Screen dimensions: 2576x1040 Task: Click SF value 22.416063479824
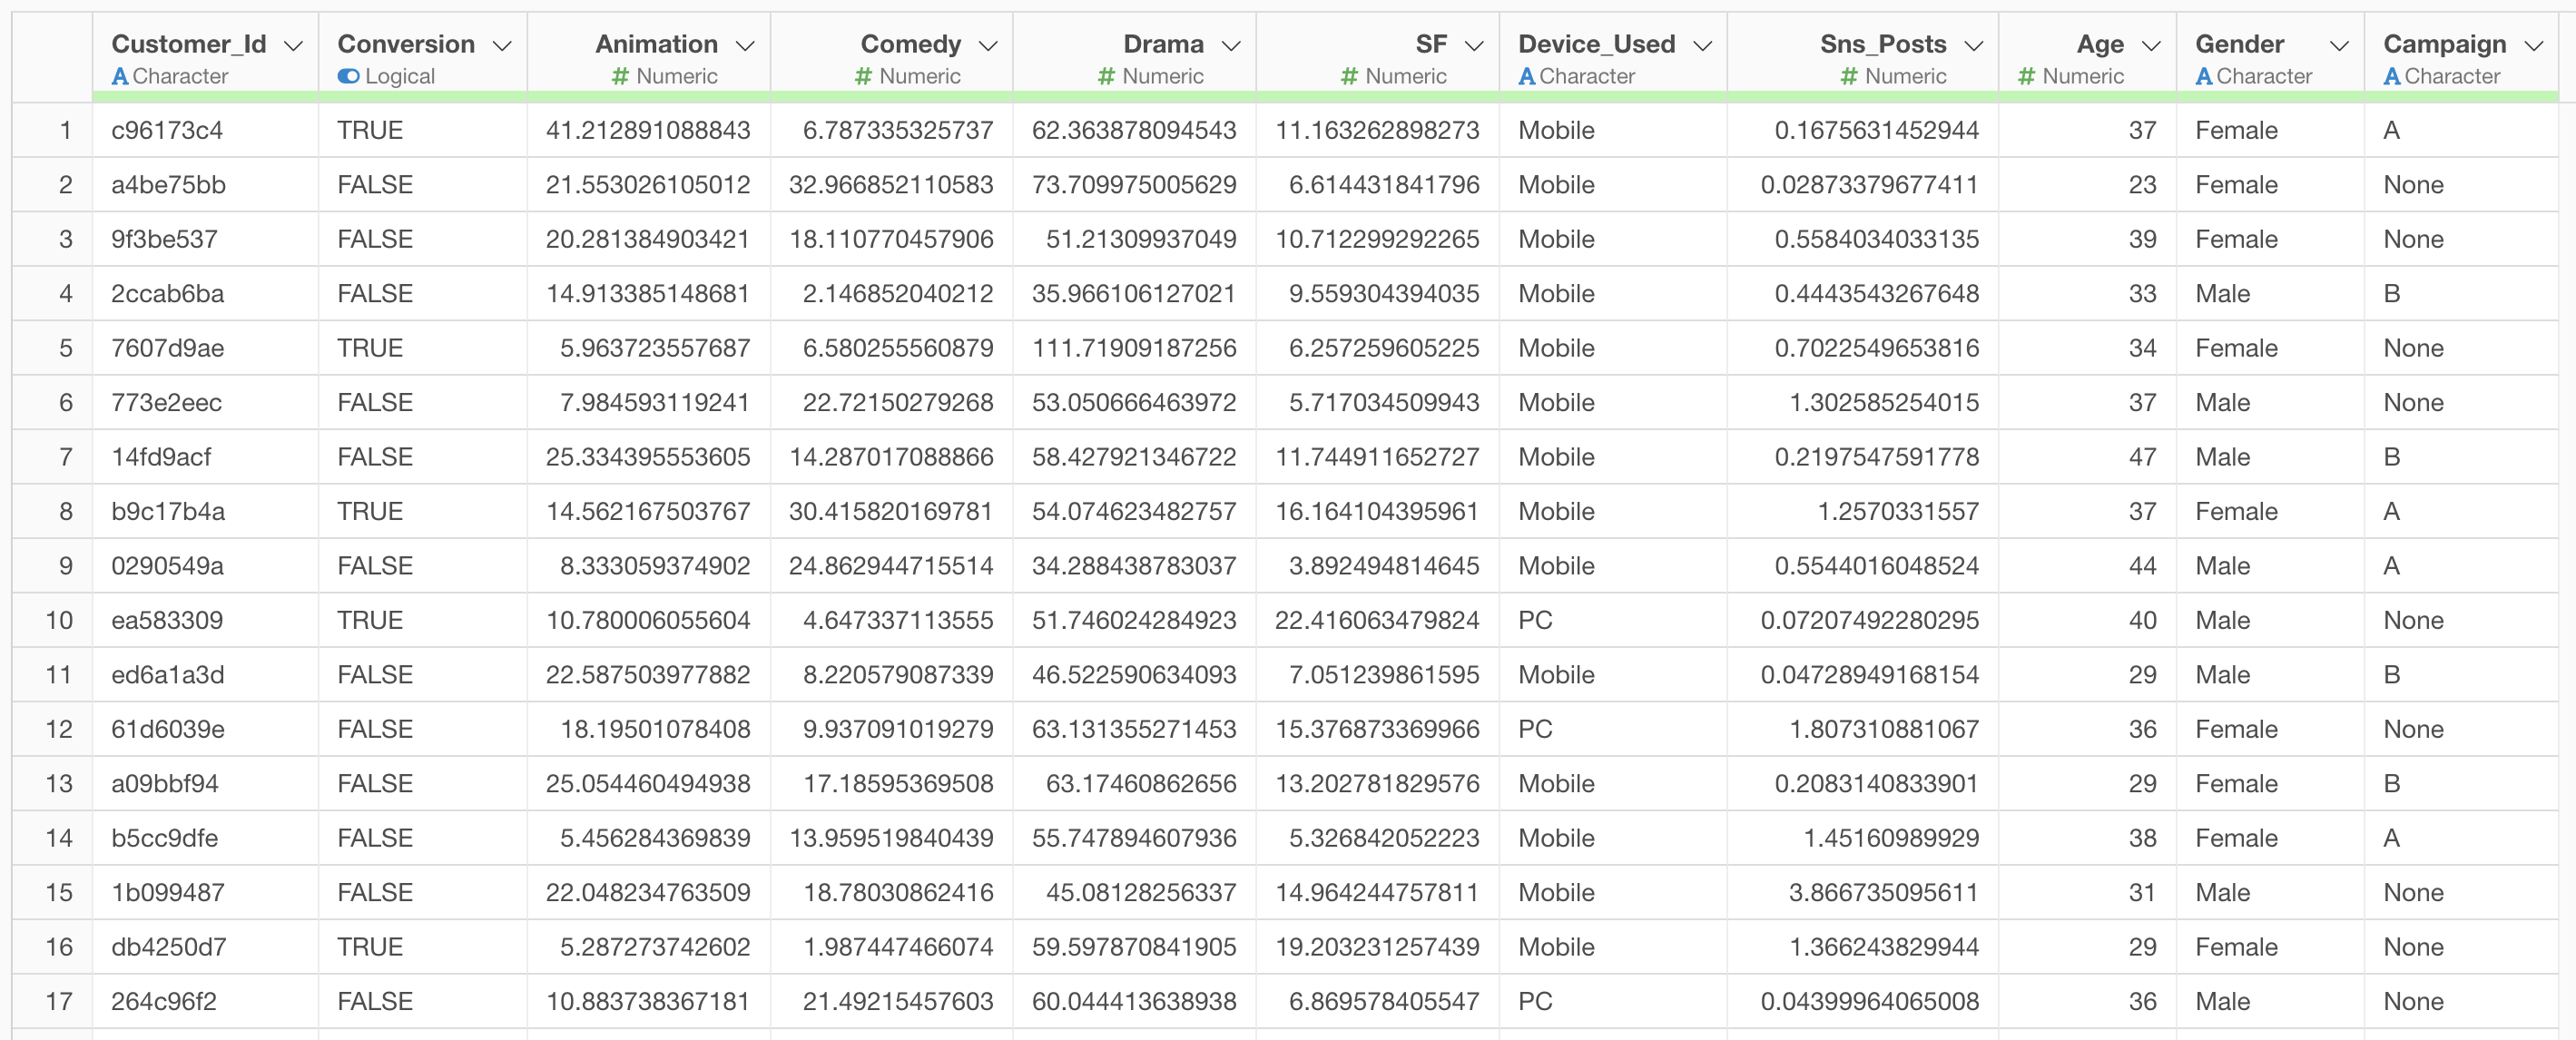coord(1377,620)
